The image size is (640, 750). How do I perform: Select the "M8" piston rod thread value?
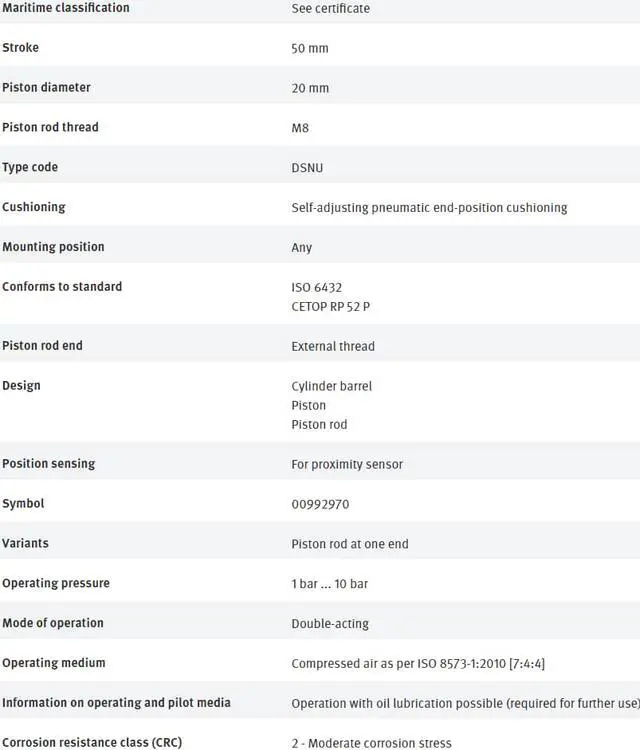tap(301, 128)
